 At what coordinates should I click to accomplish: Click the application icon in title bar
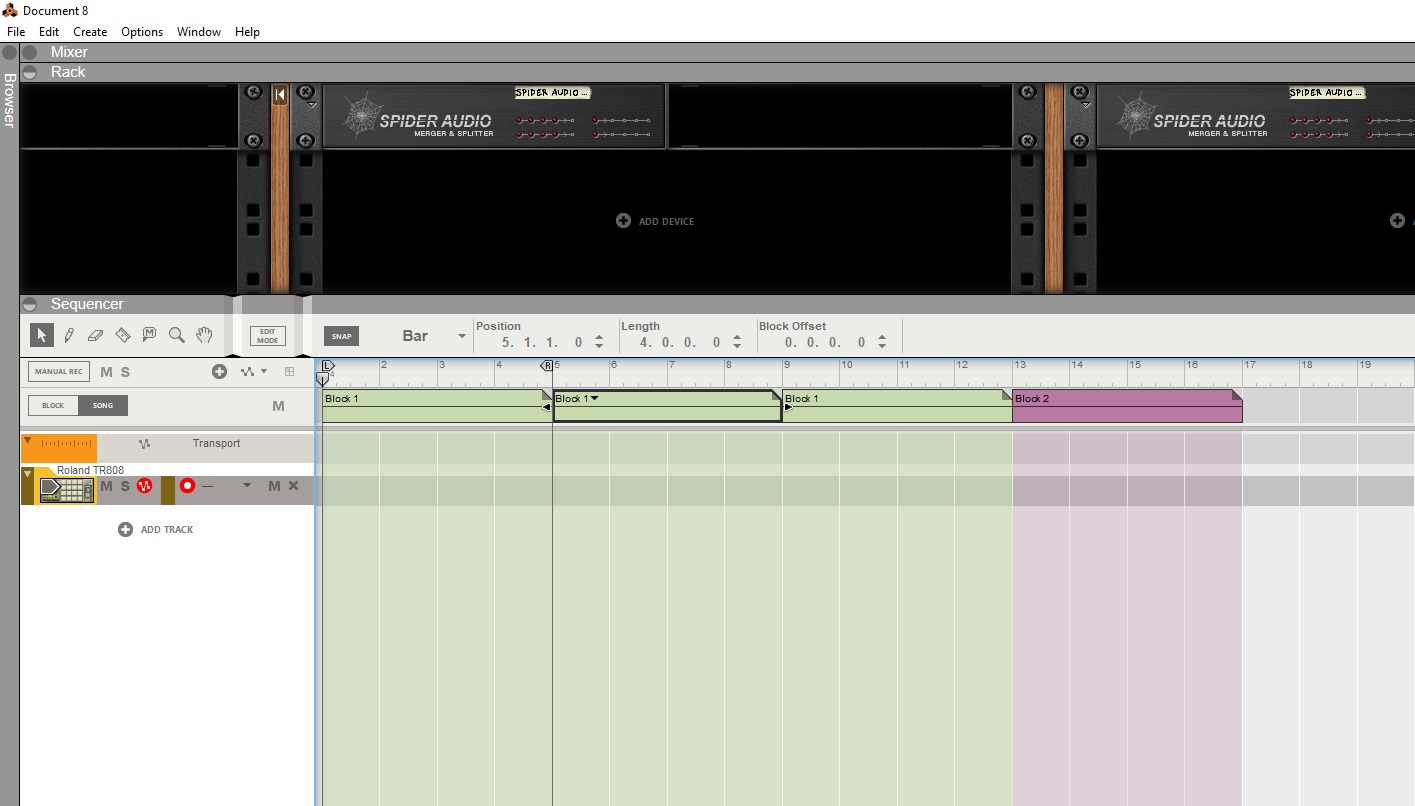tap(10, 10)
